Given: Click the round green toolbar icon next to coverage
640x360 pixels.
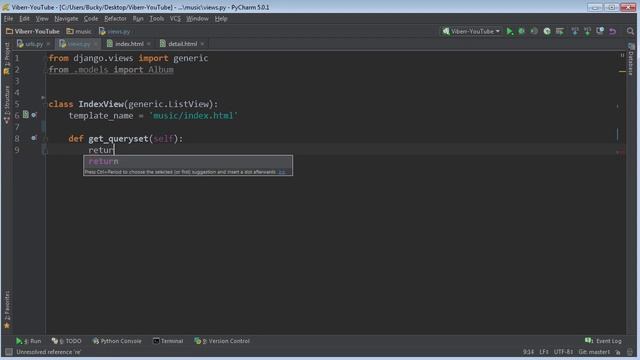Looking at the screenshot, I should (547, 31).
